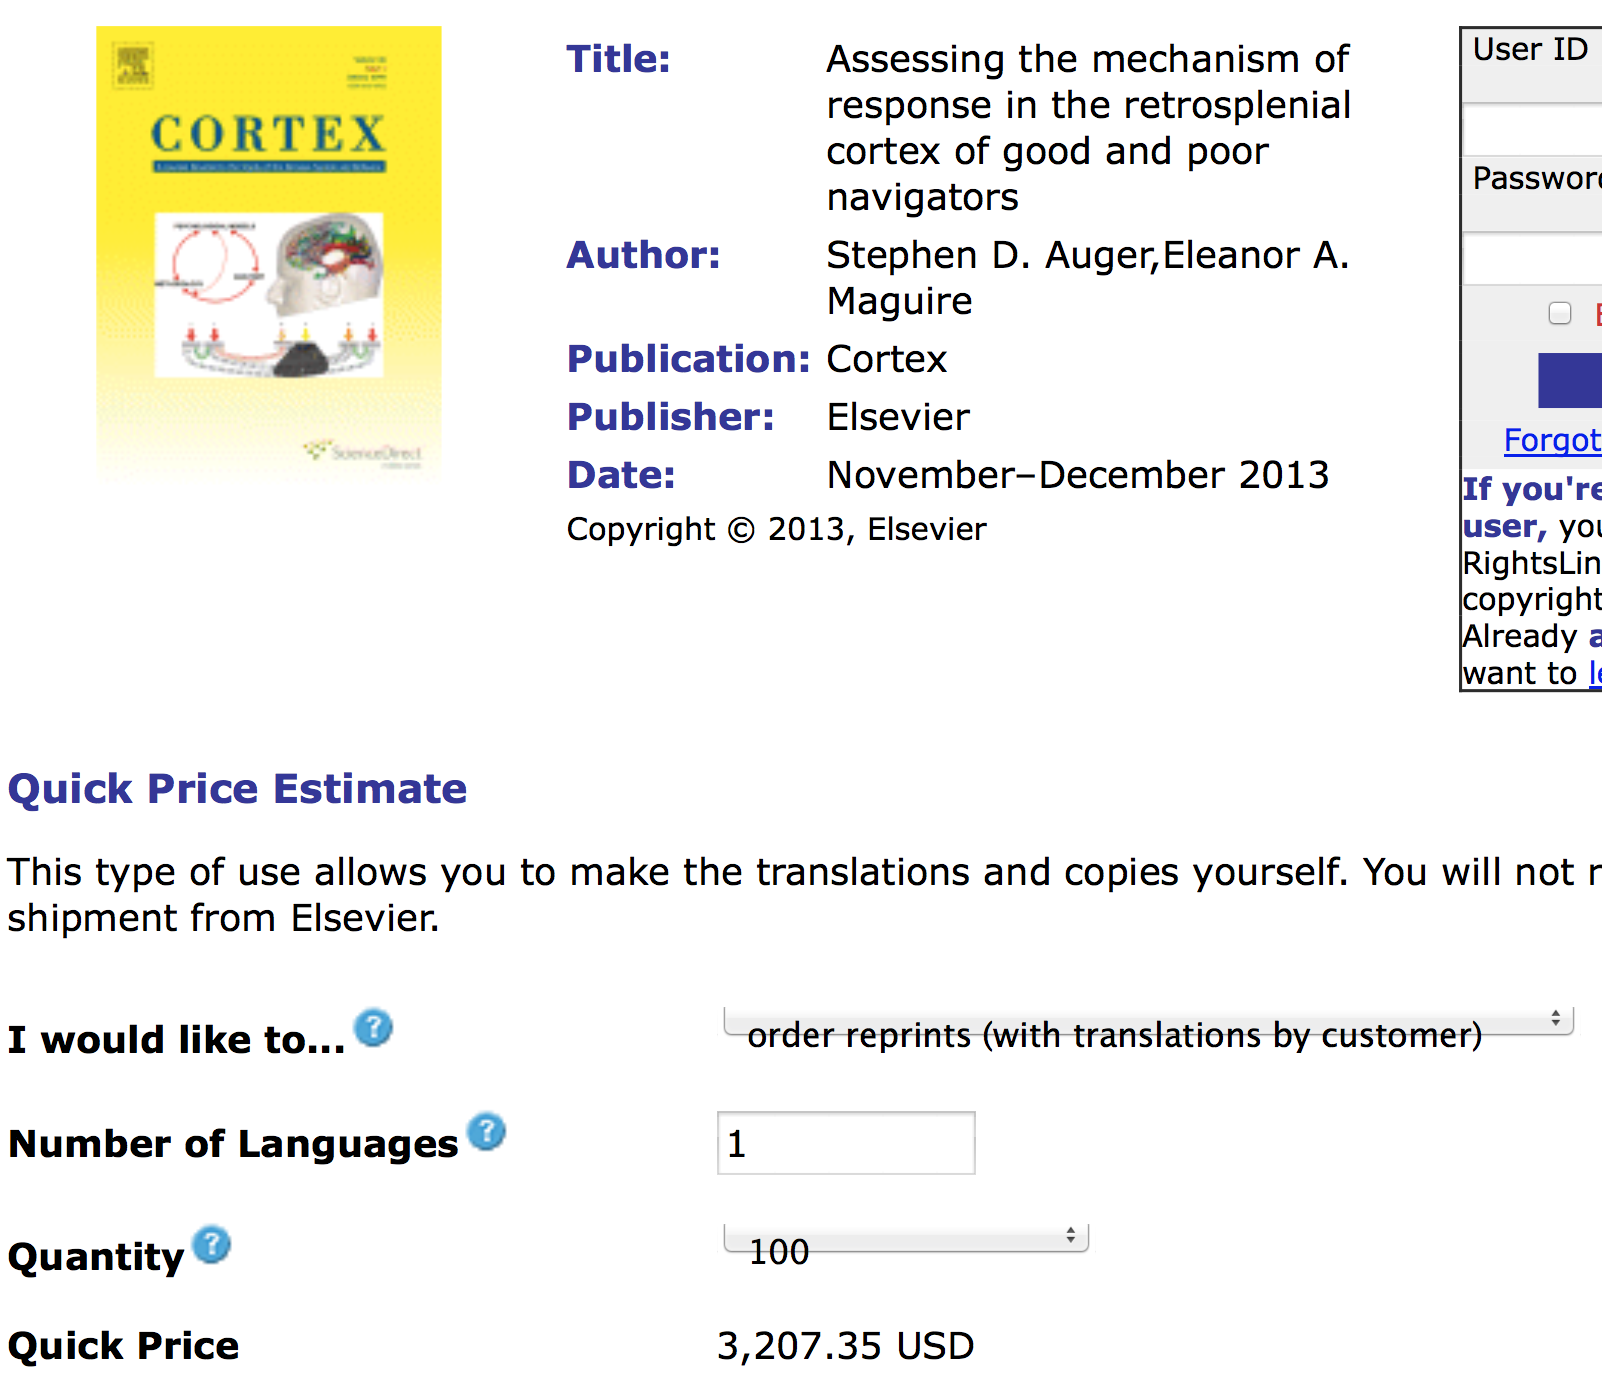This screenshot has height=1374, width=1602.
Task: Click the link after "want to"
Action: click(1595, 674)
